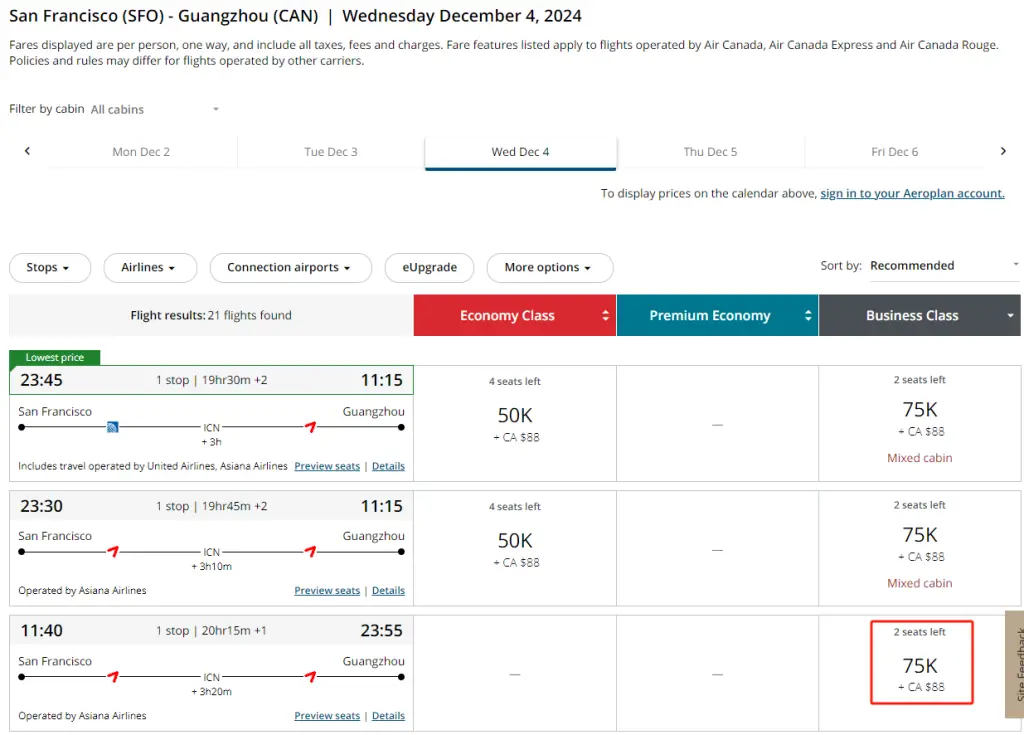Screen dimensions: 1024x735
Task: Select the Thu Dec 5 date tab
Action: [x=710, y=152]
